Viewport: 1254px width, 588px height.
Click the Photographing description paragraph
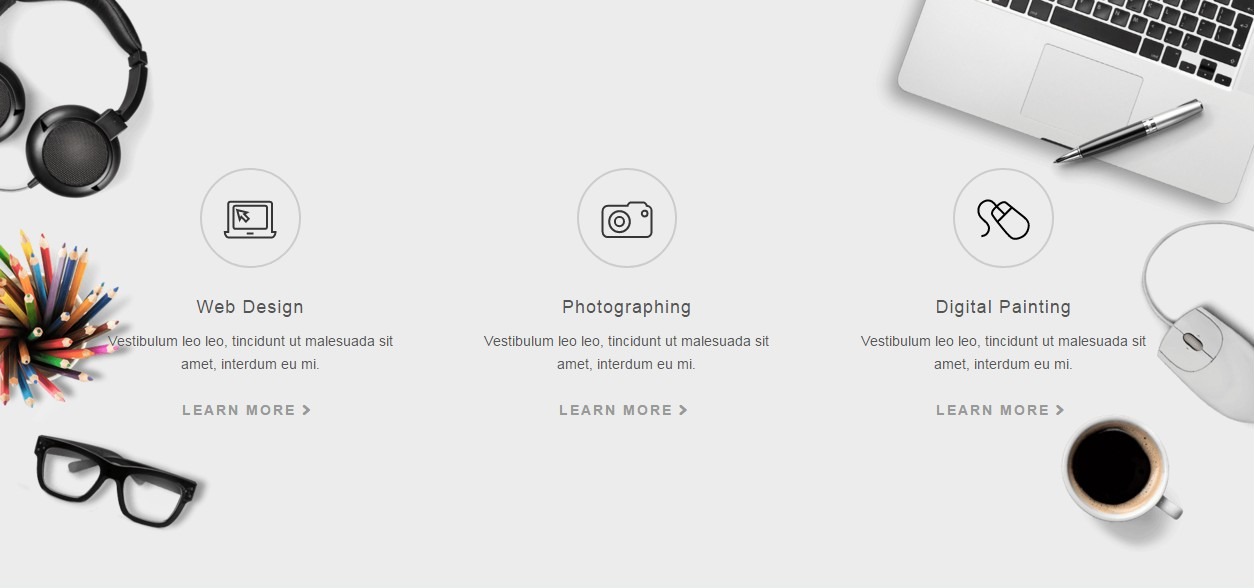pyautogui.click(x=627, y=353)
